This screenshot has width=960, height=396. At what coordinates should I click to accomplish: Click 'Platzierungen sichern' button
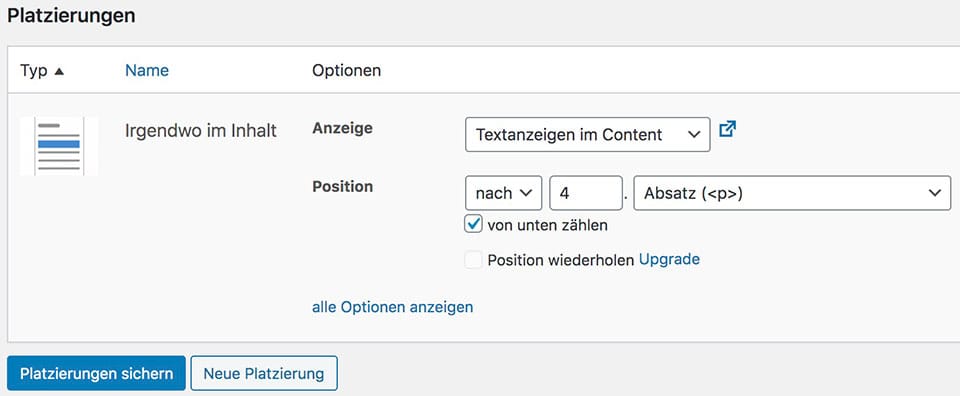[x=97, y=373]
